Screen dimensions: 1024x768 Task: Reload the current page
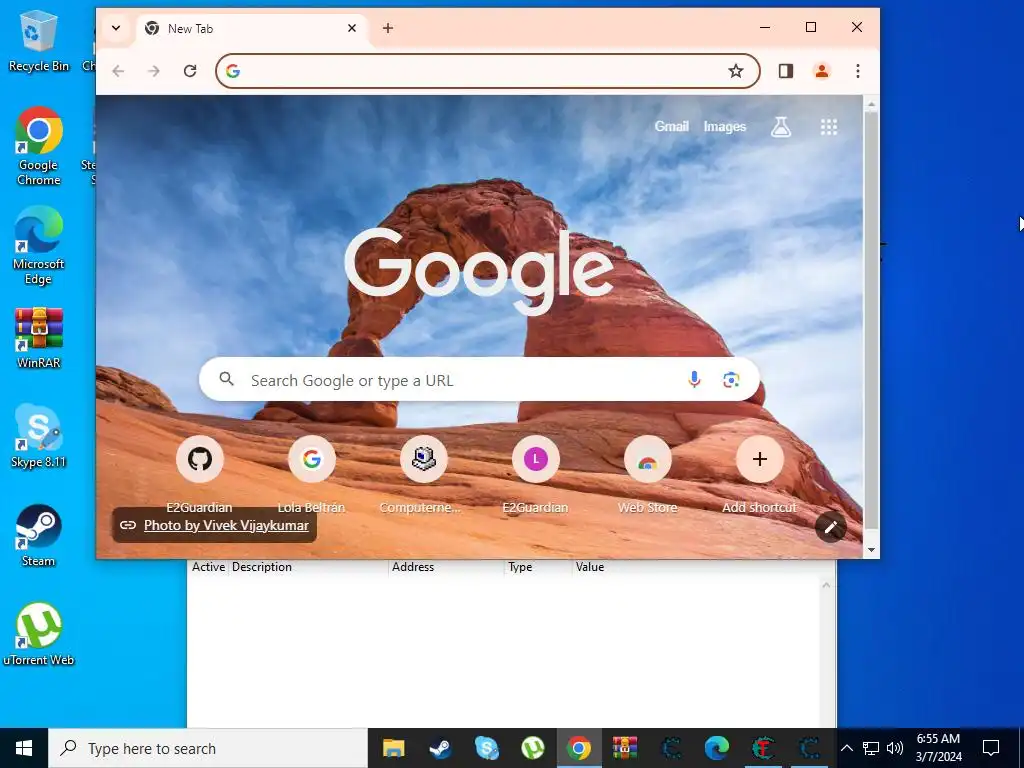coord(190,71)
